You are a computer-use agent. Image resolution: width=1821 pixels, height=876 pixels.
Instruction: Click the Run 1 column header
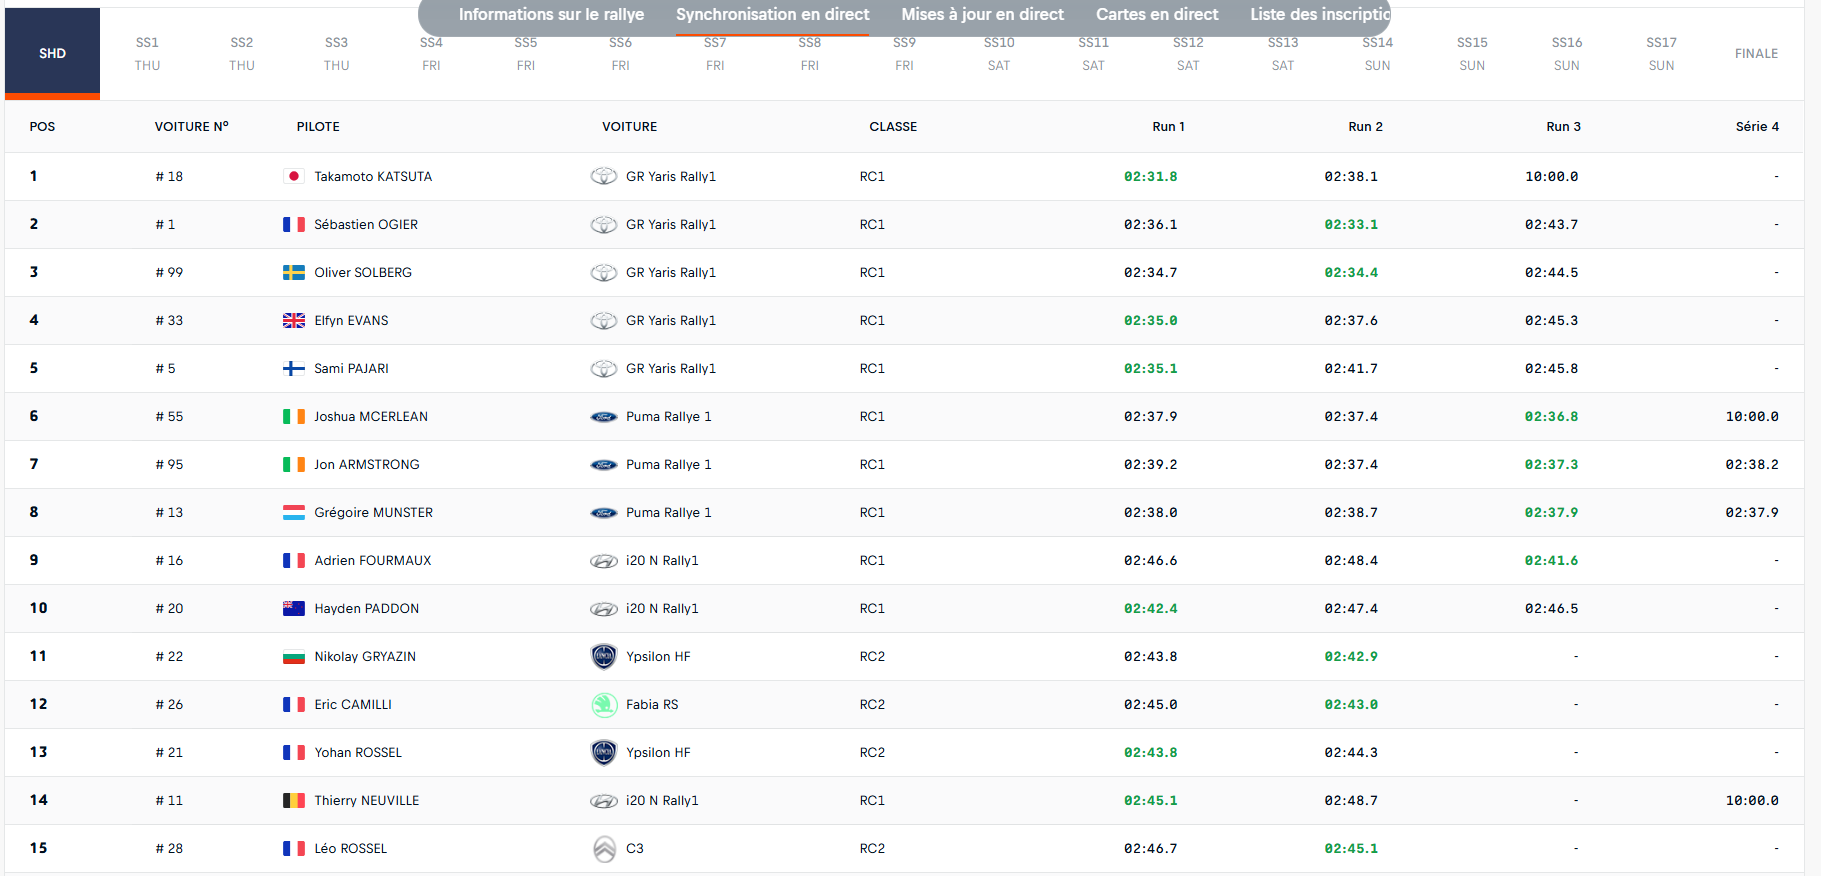click(1168, 126)
